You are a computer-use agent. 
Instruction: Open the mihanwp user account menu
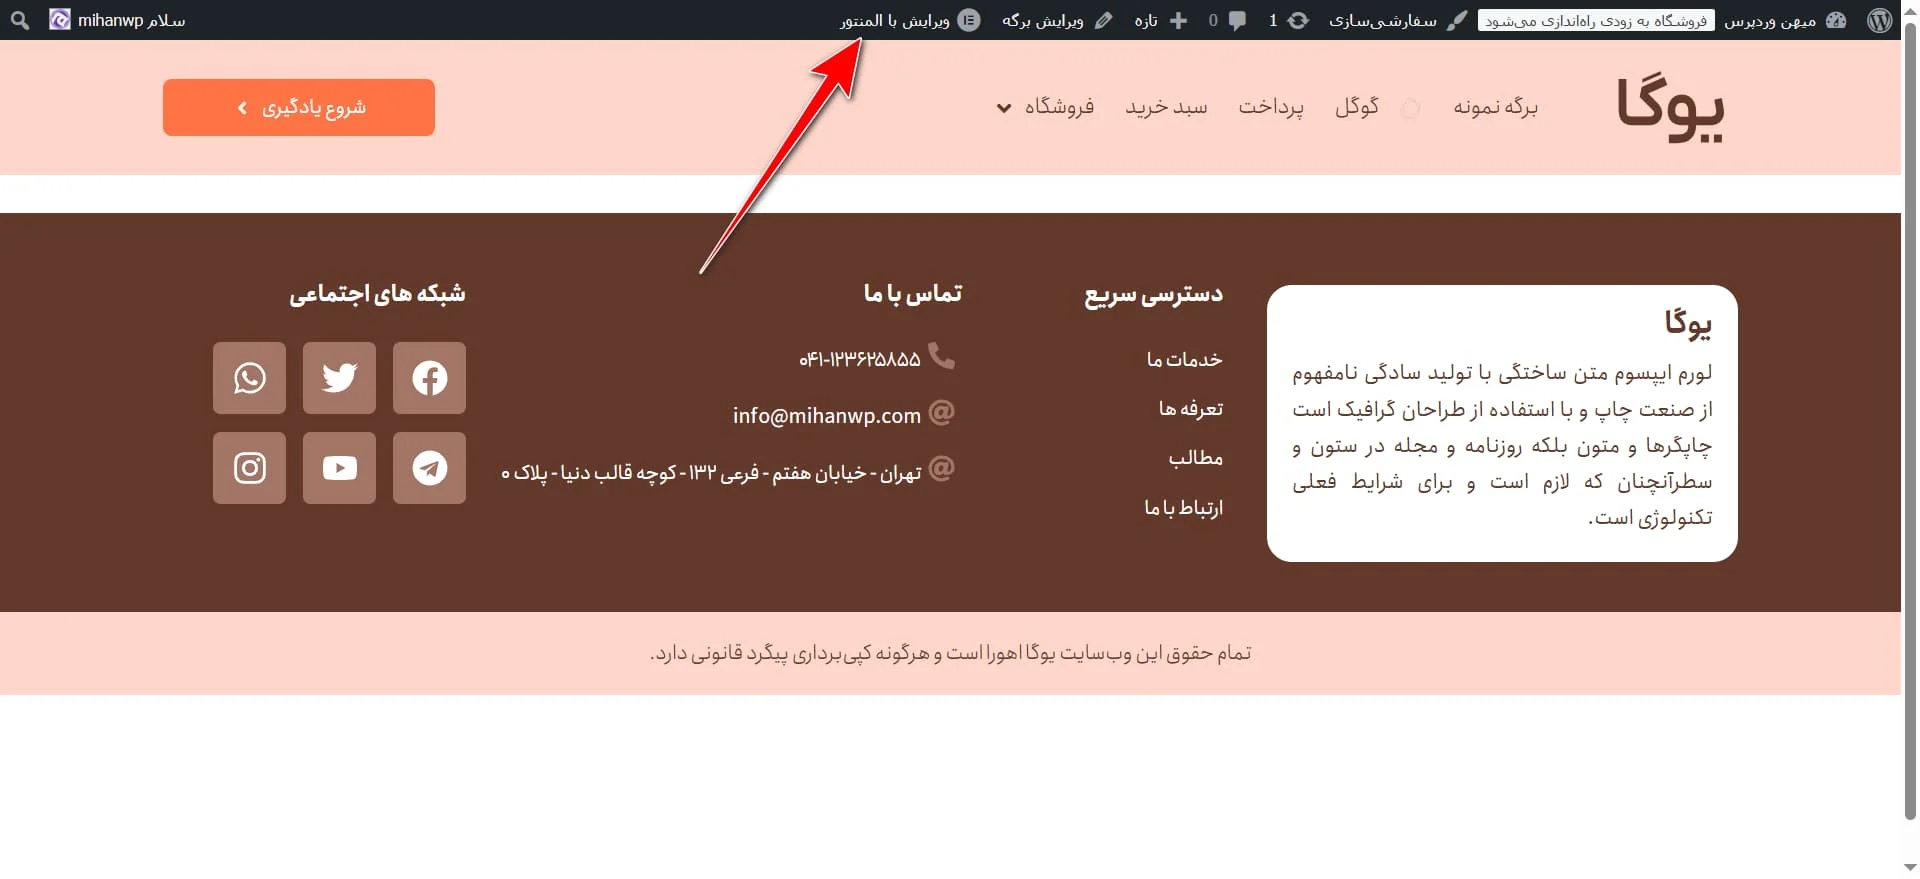coord(118,20)
